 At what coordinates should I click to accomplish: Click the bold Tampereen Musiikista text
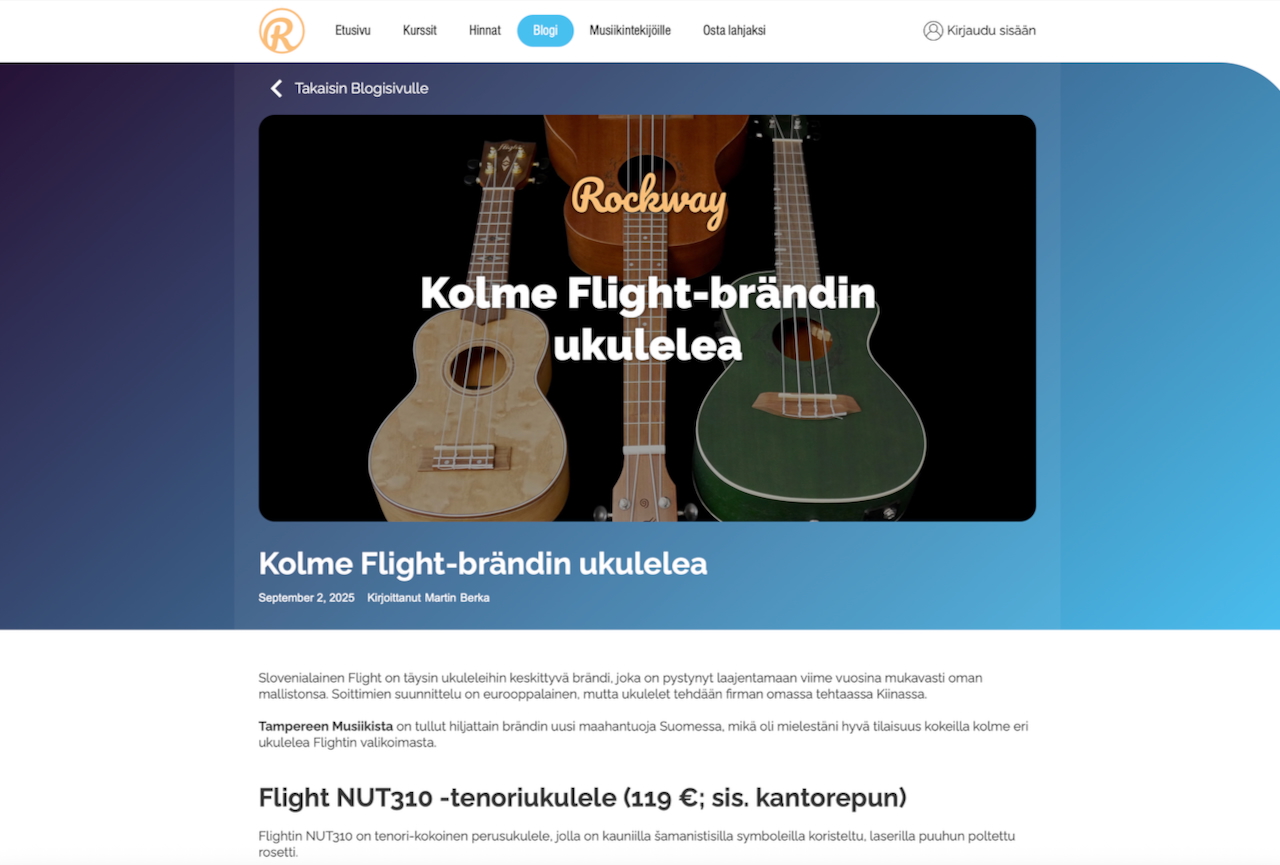click(x=325, y=726)
